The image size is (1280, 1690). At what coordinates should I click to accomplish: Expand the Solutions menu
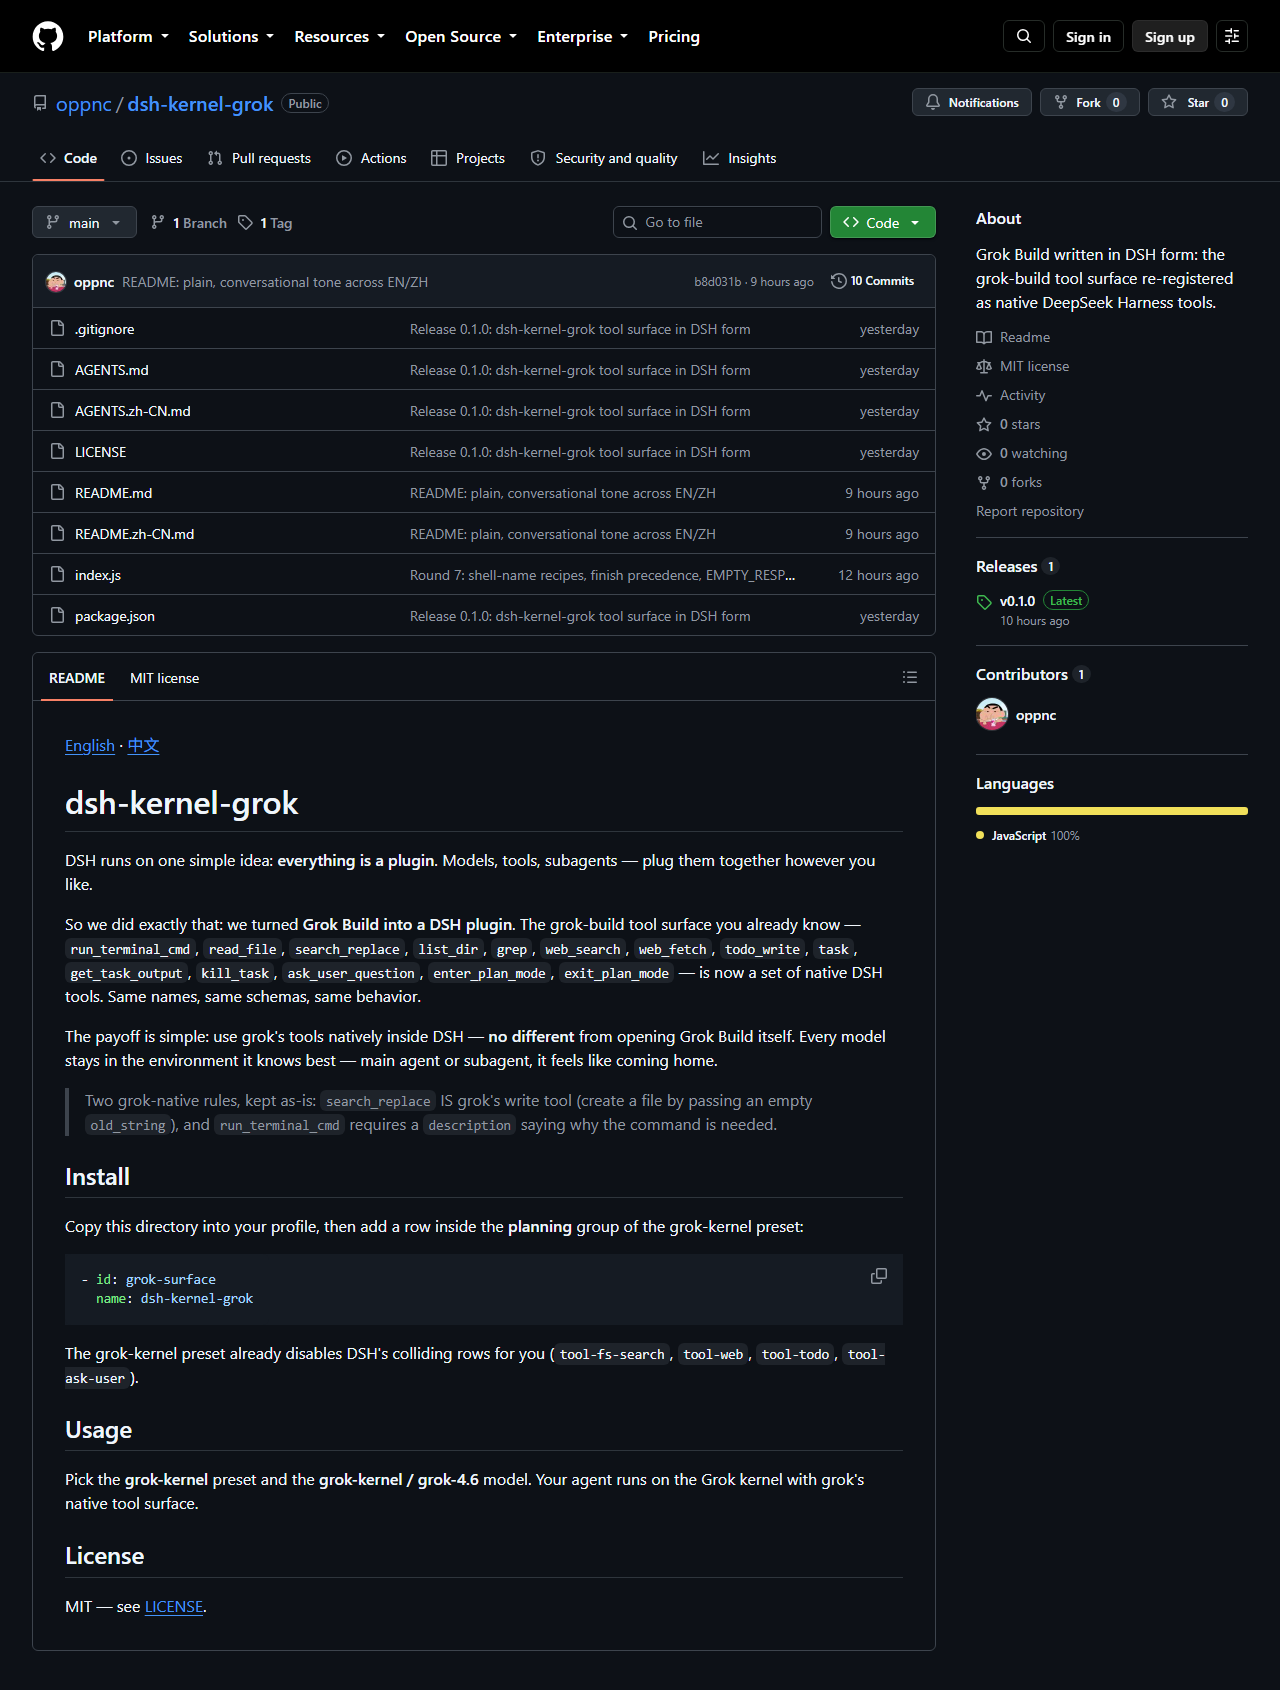(231, 36)
